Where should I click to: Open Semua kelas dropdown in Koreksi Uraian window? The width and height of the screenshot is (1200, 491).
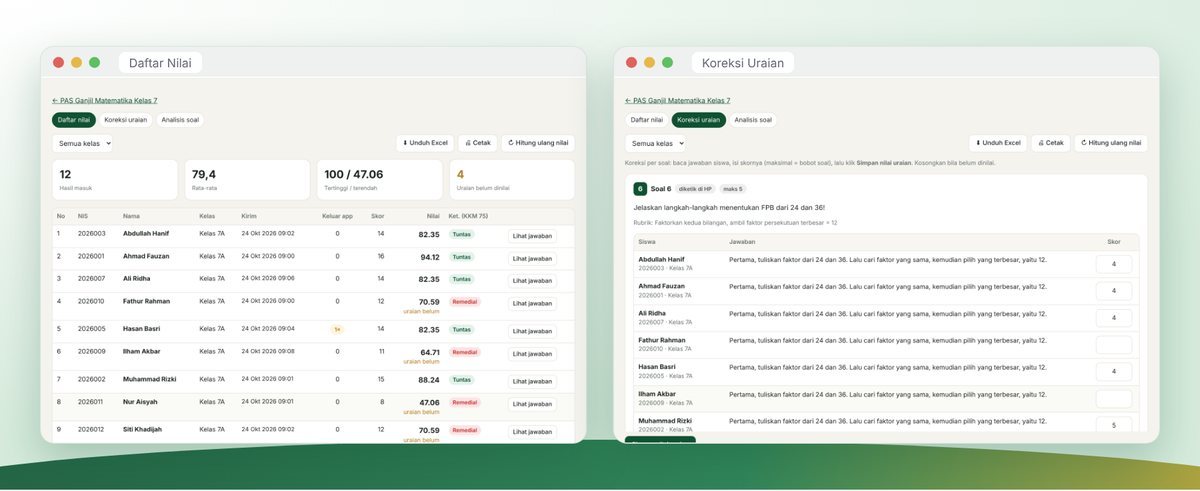(x=655, y=143)
